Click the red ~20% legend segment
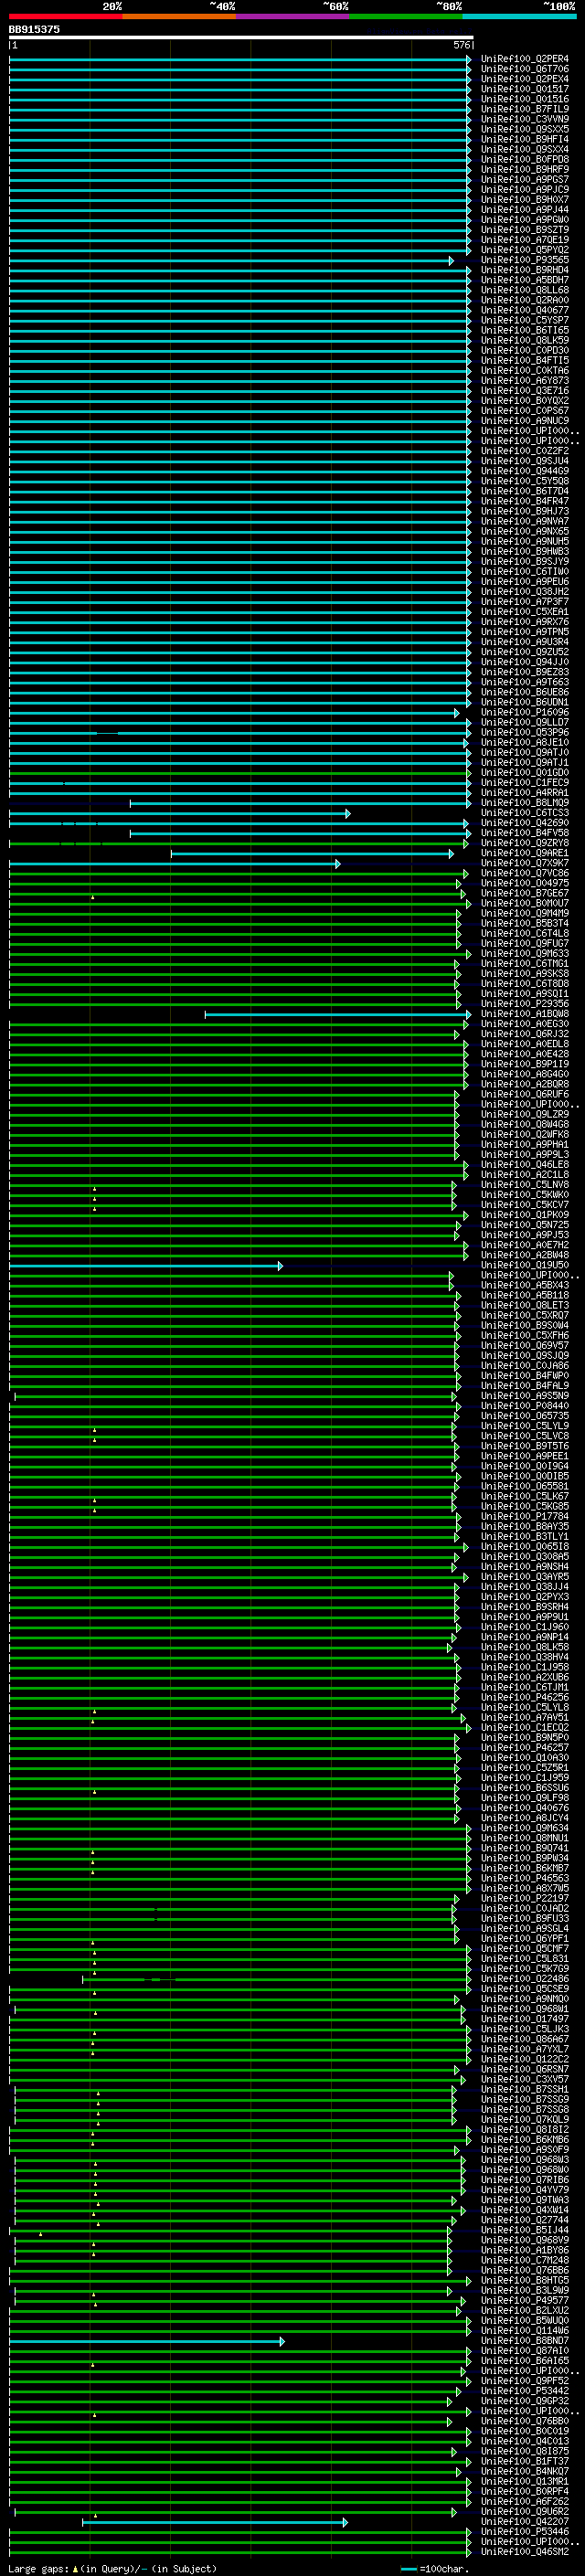Screen dimensions: 585x2576 click(x=65, y=16)
